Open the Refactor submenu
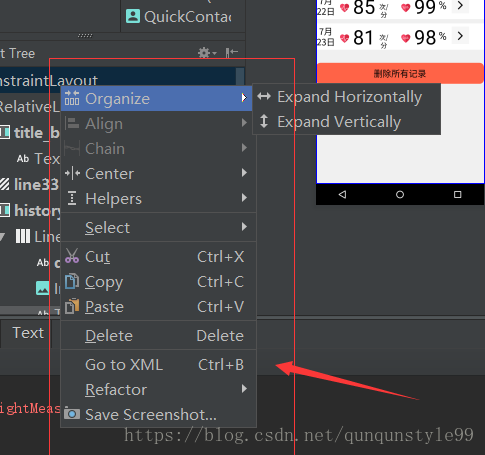485x455 pixels. coord(158,390)
